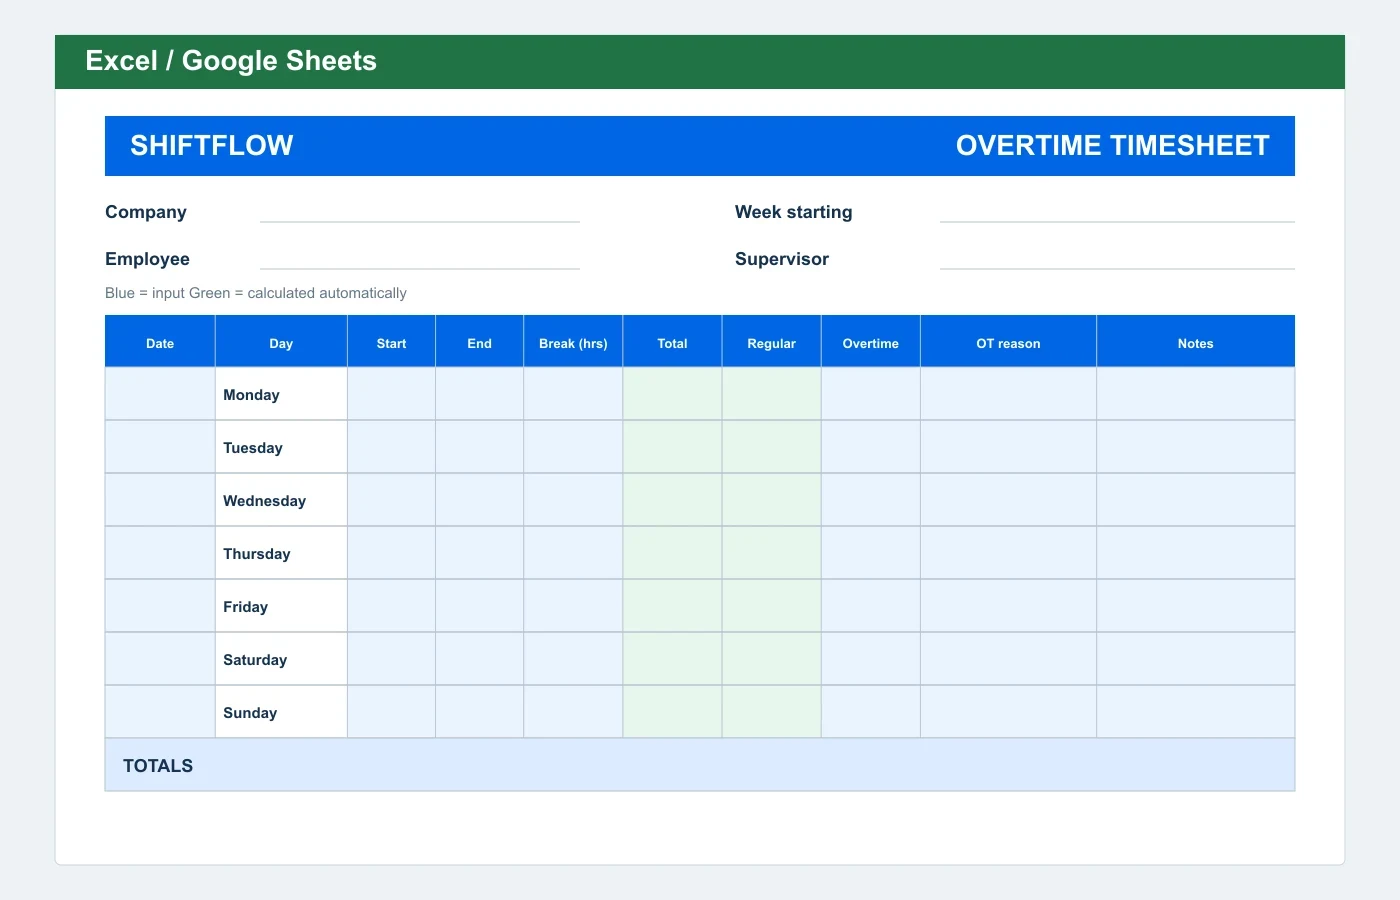Select the Start cell in Monday row
Image resolution: width=1400 pixels, height=900 pixels.
pos(391,394)
